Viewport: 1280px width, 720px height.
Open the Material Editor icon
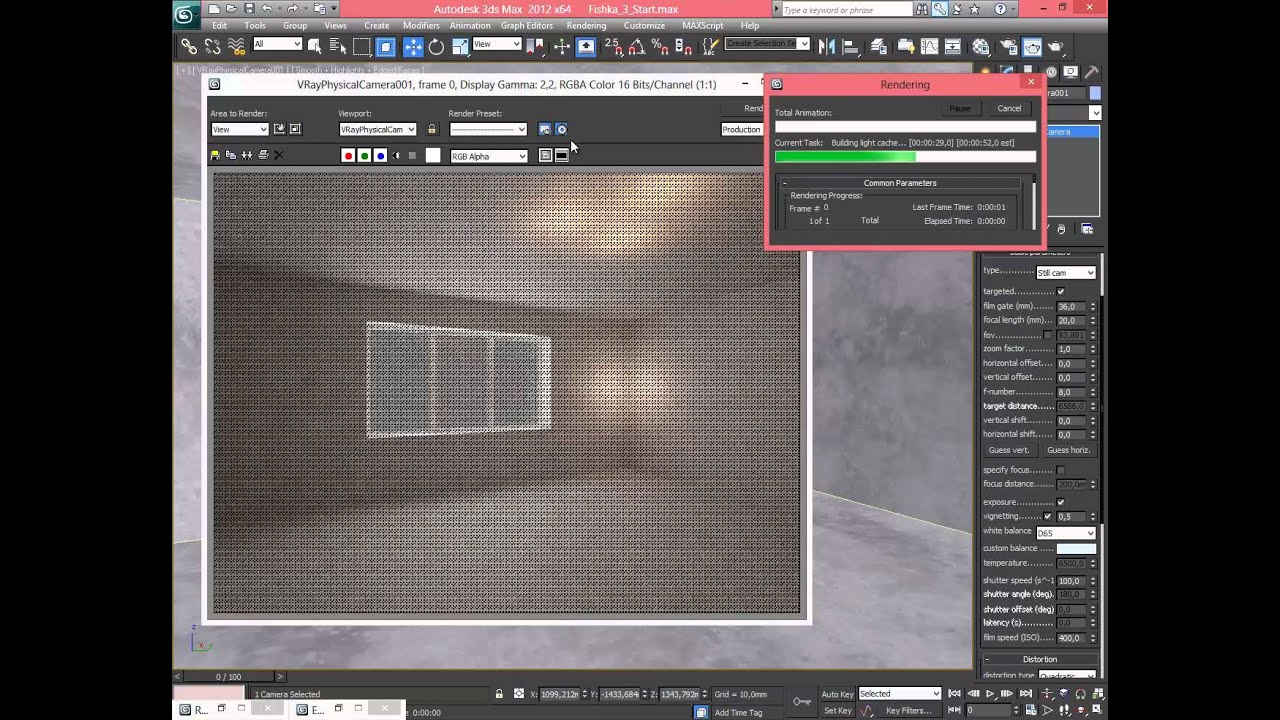point(981,46)
